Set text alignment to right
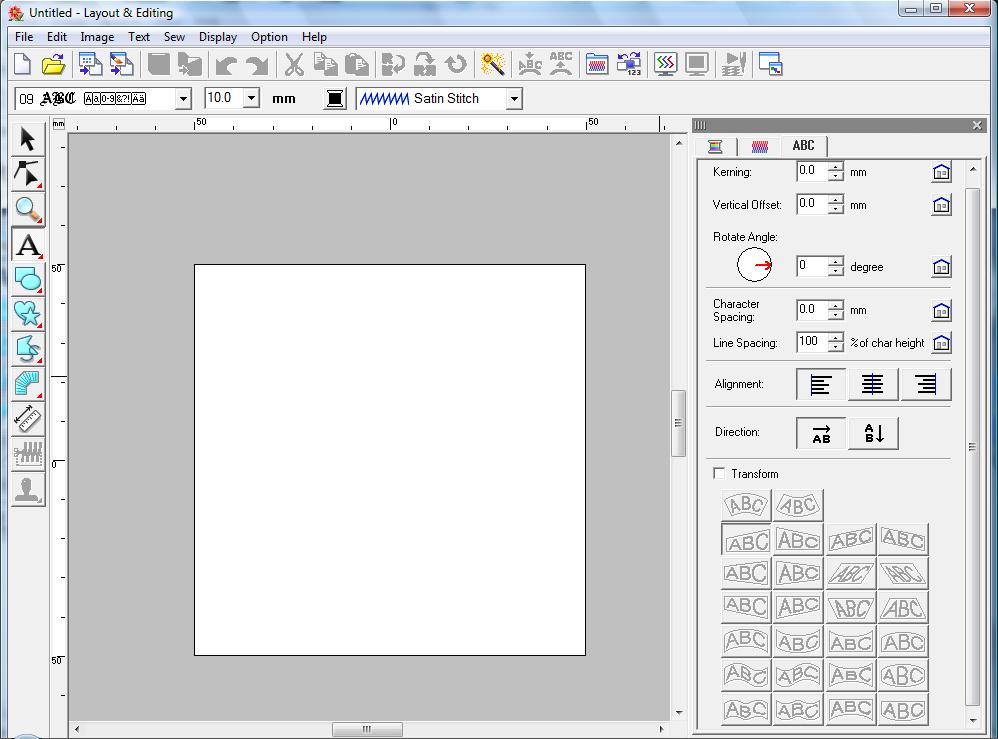998x739 pixels. (925, 384)
